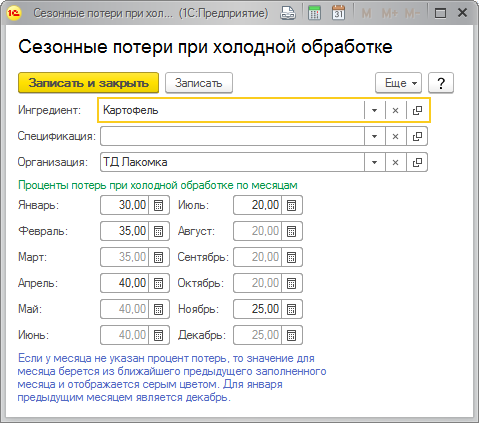The image size is (479, 423).
Task: Open help with the question mark button
Action: pyautogui.click(x=441, y=83)
